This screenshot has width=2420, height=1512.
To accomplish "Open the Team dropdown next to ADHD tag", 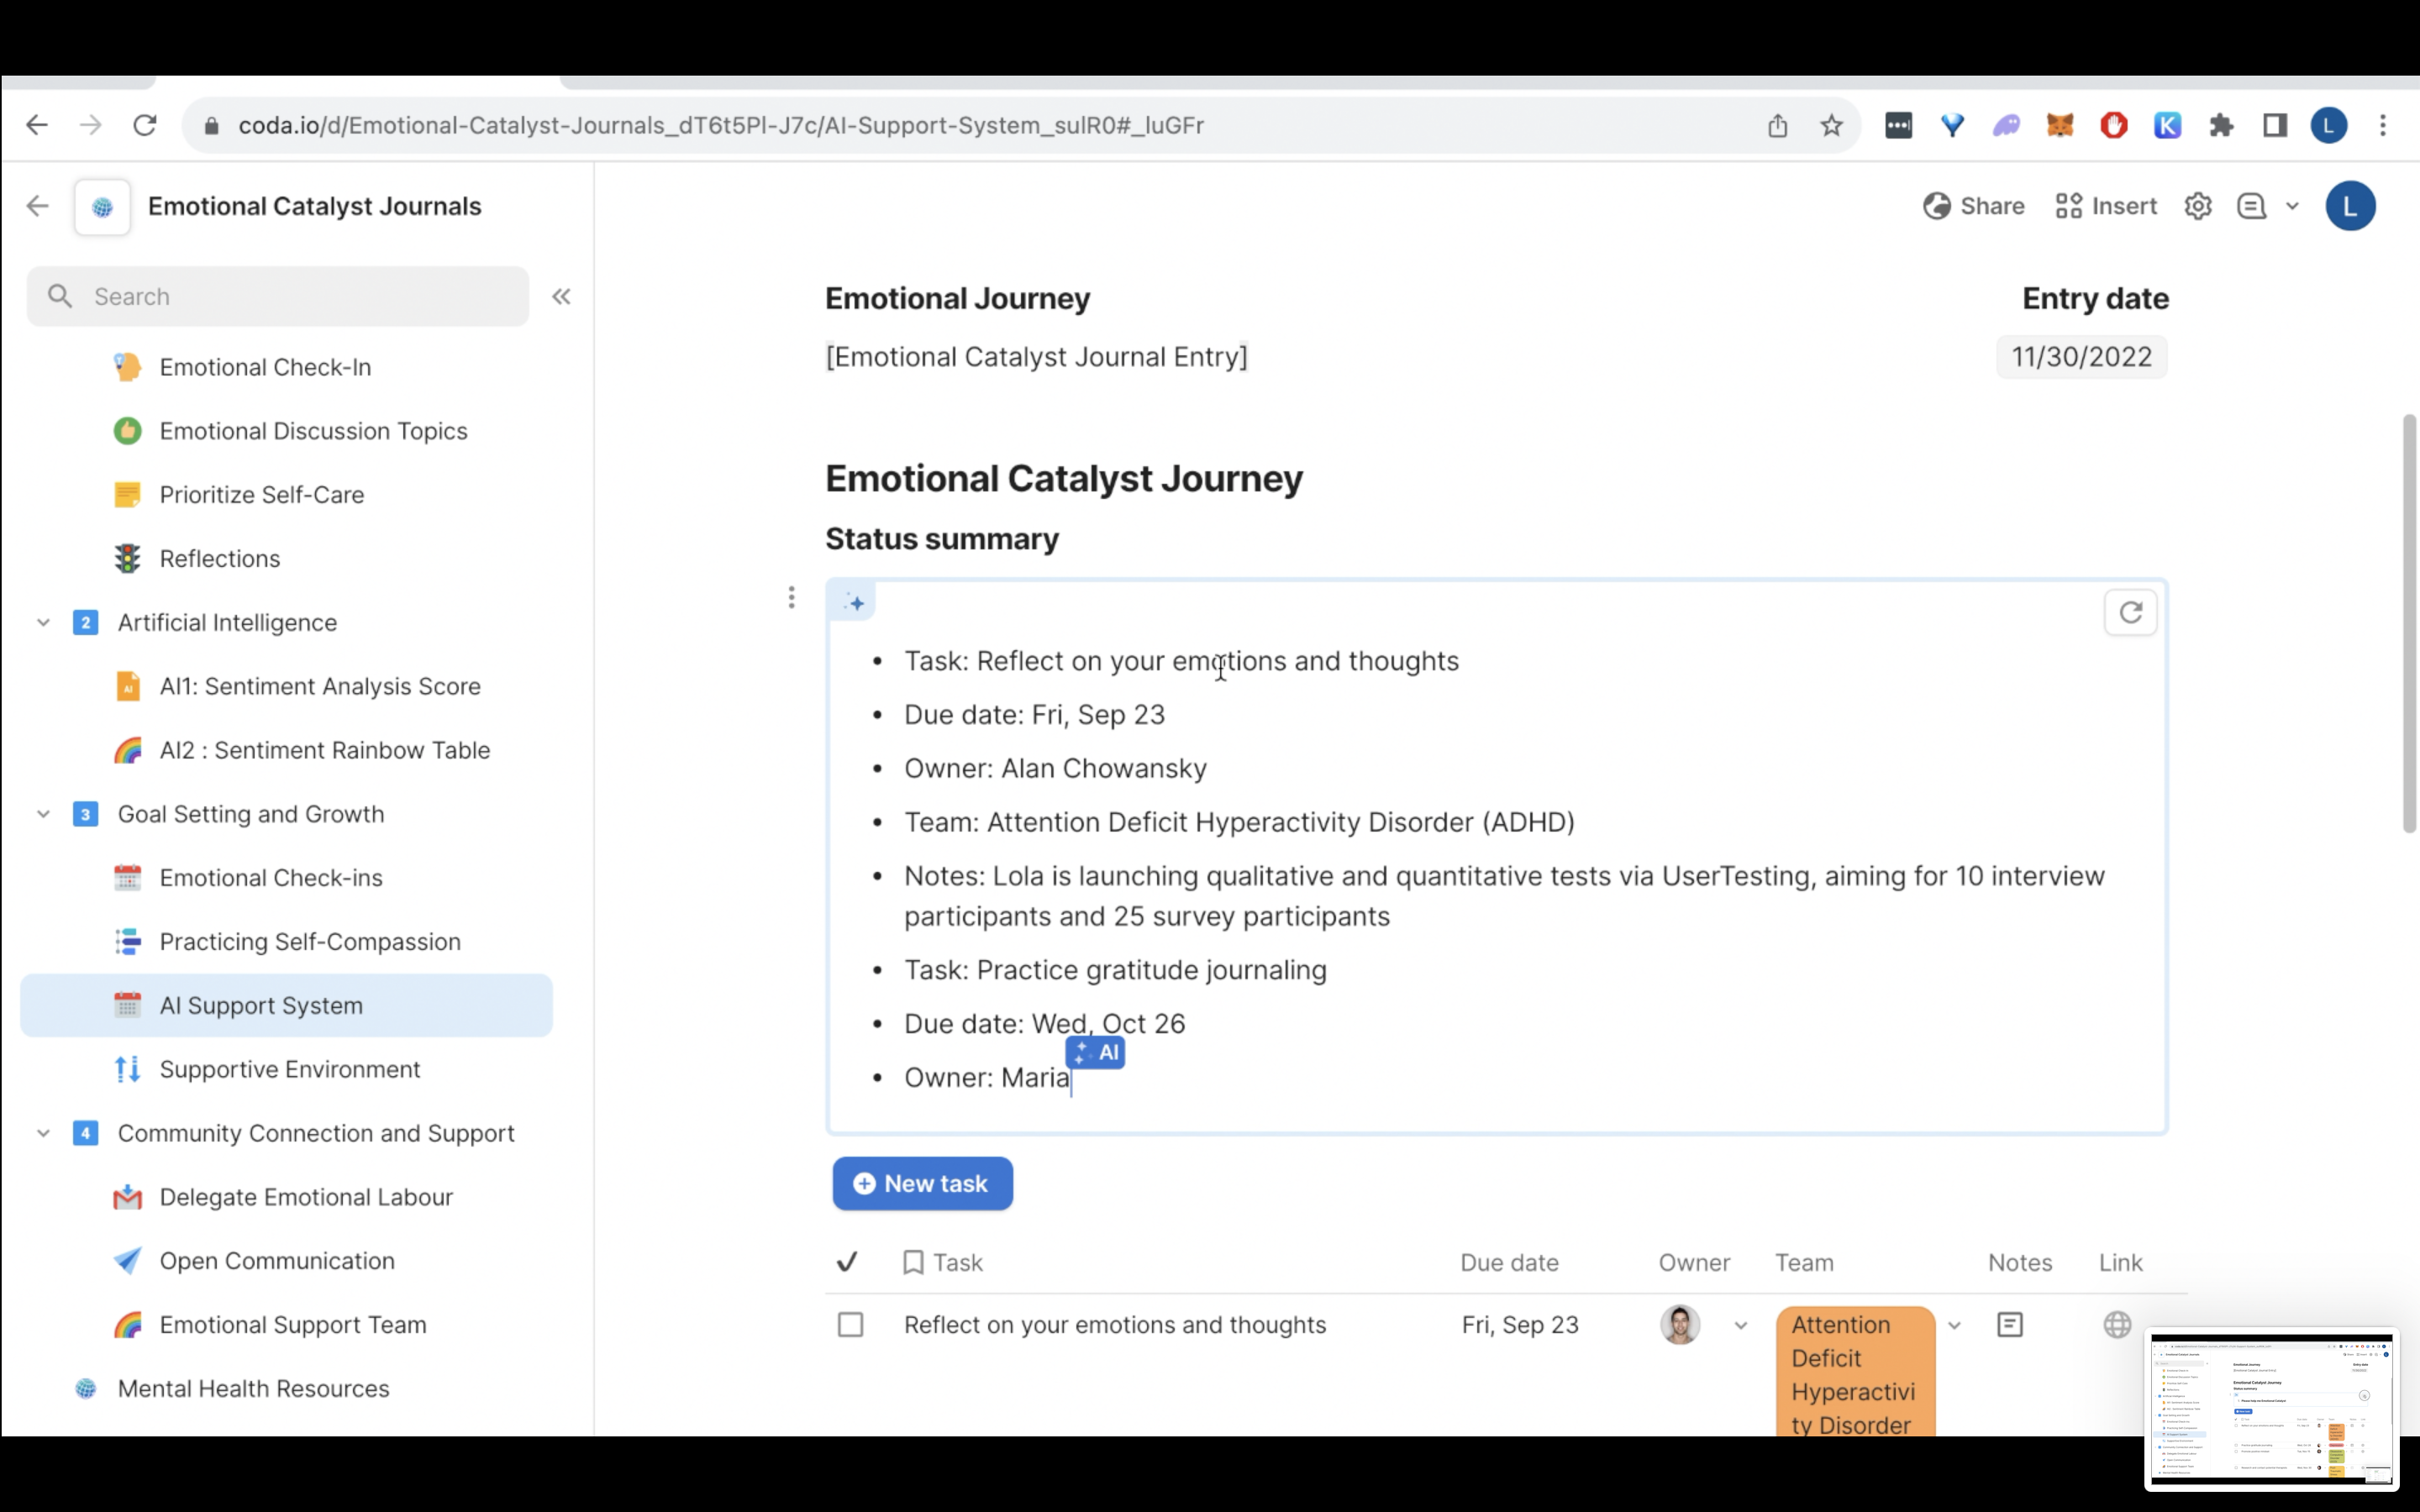I will 1954,1326.
